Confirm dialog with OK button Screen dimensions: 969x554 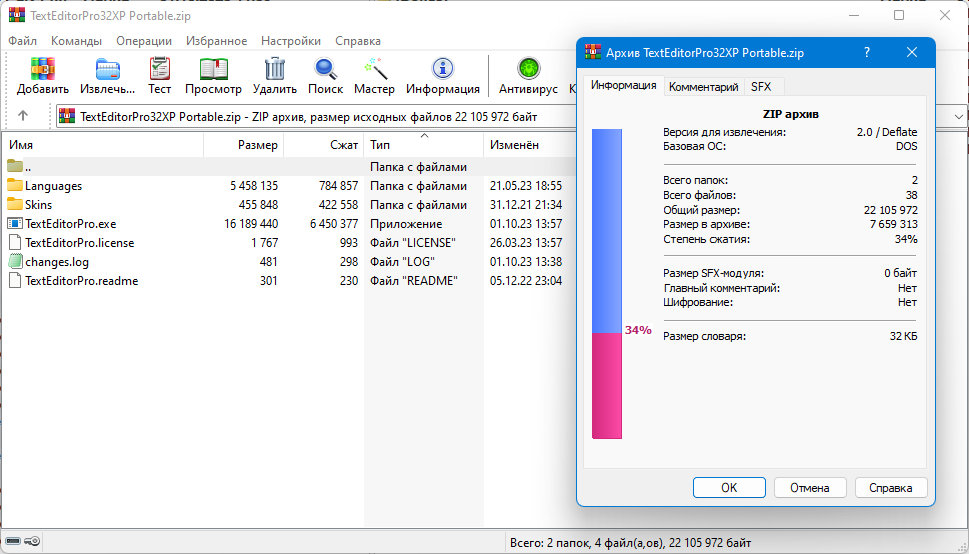tap(729, 488)
